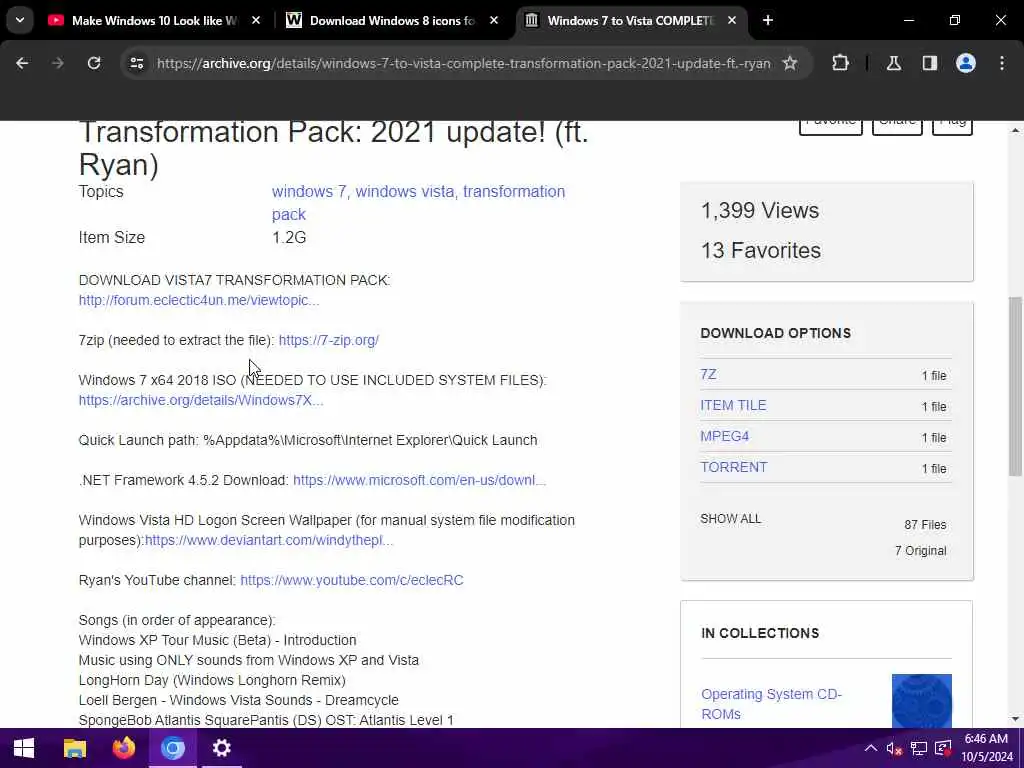Image resolution: width=1024 pixels, height=768 pixels.
Task: Click the scrollbar up arrow
Action: pyautogui.click(x=1015, y=130)
